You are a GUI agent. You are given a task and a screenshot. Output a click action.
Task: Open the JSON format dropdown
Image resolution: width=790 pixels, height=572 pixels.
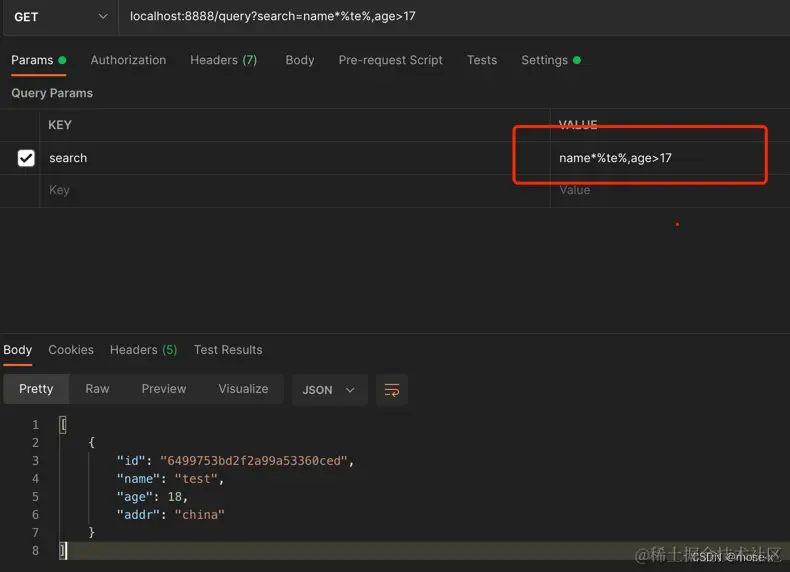pyautogui.click(x=330, y=390)
